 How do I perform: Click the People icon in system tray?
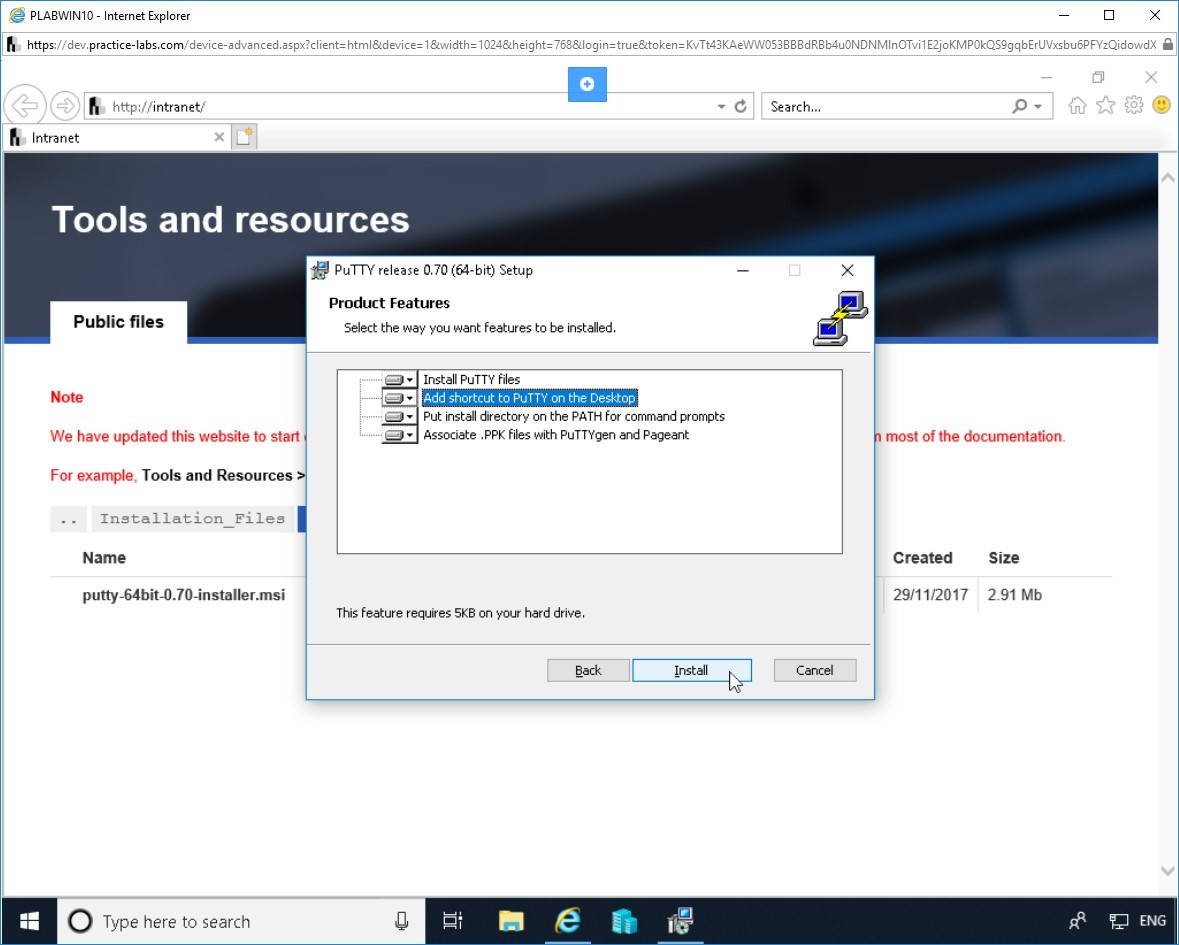pyautogui.click(x=1077, y=921)
